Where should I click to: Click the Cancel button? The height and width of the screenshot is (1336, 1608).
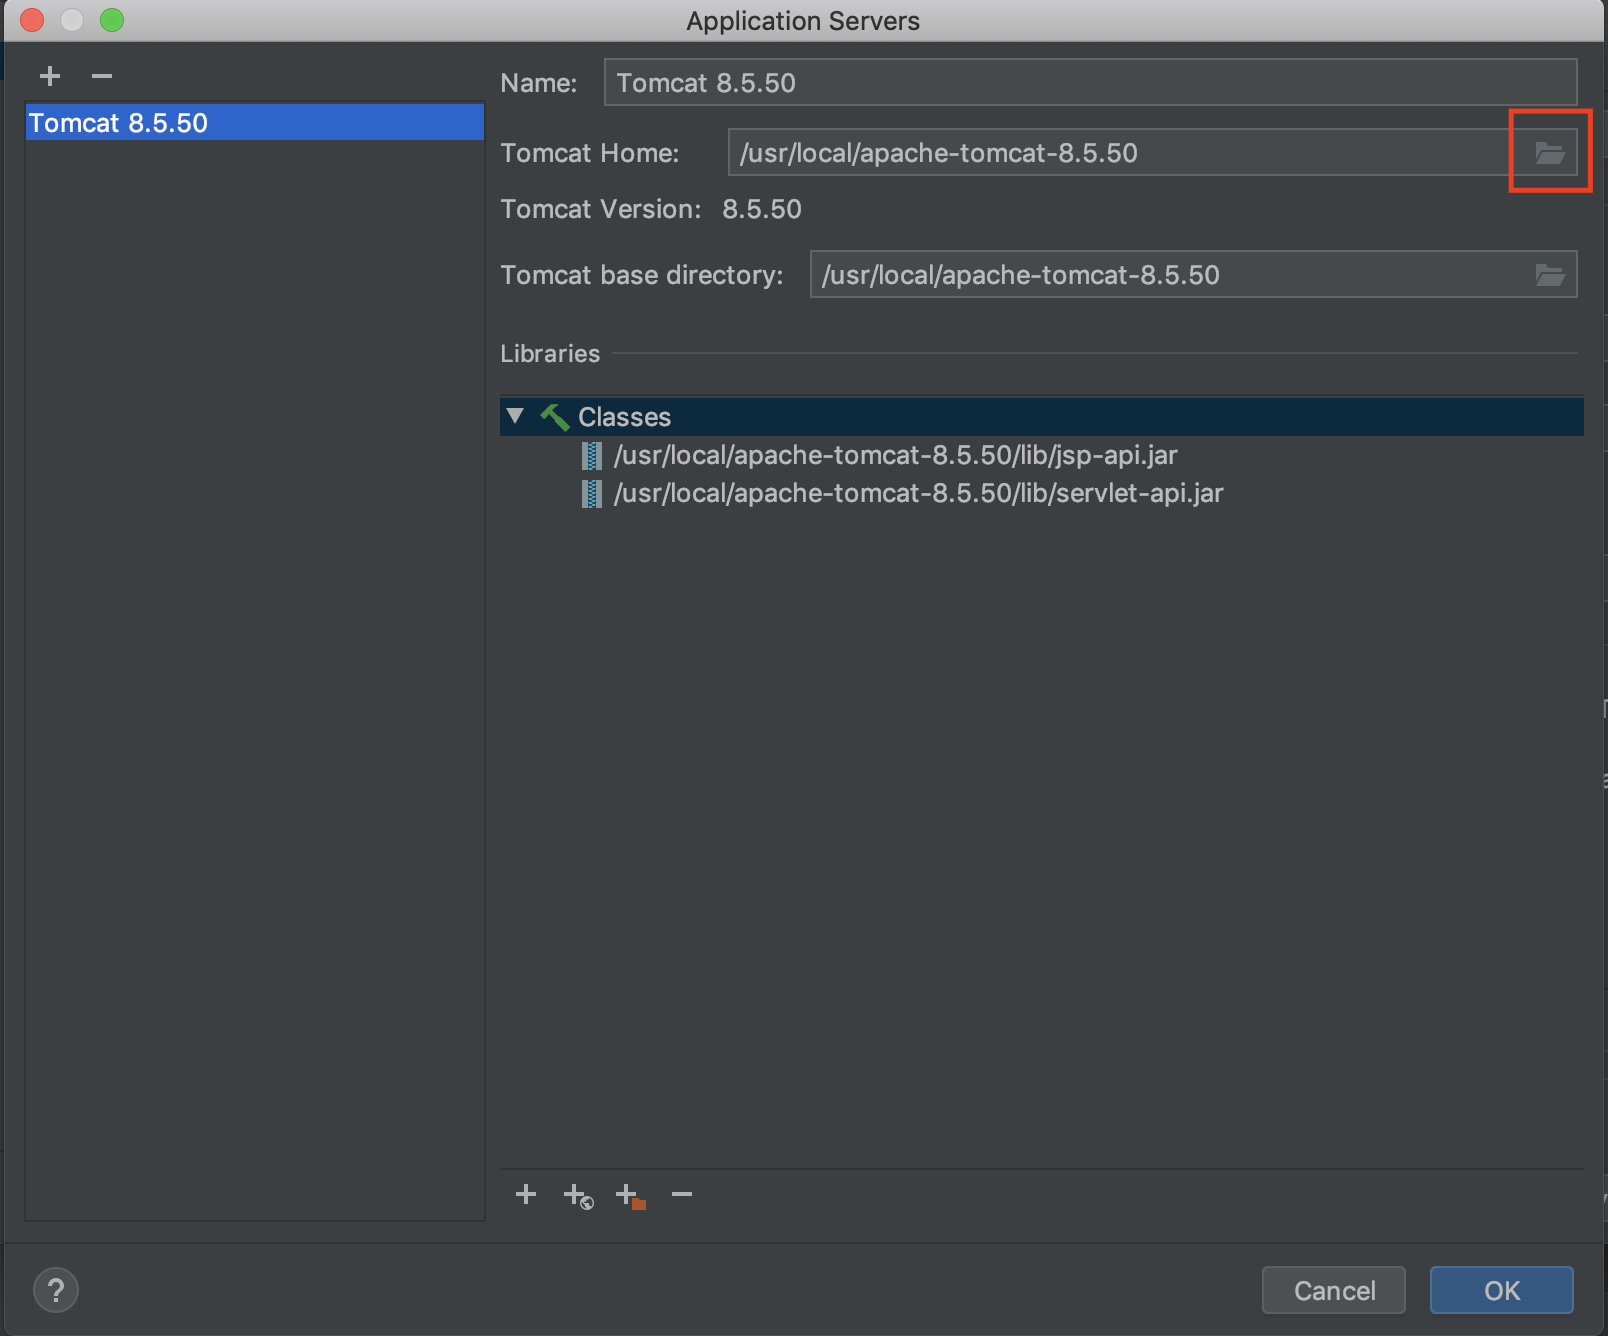1334,1290
